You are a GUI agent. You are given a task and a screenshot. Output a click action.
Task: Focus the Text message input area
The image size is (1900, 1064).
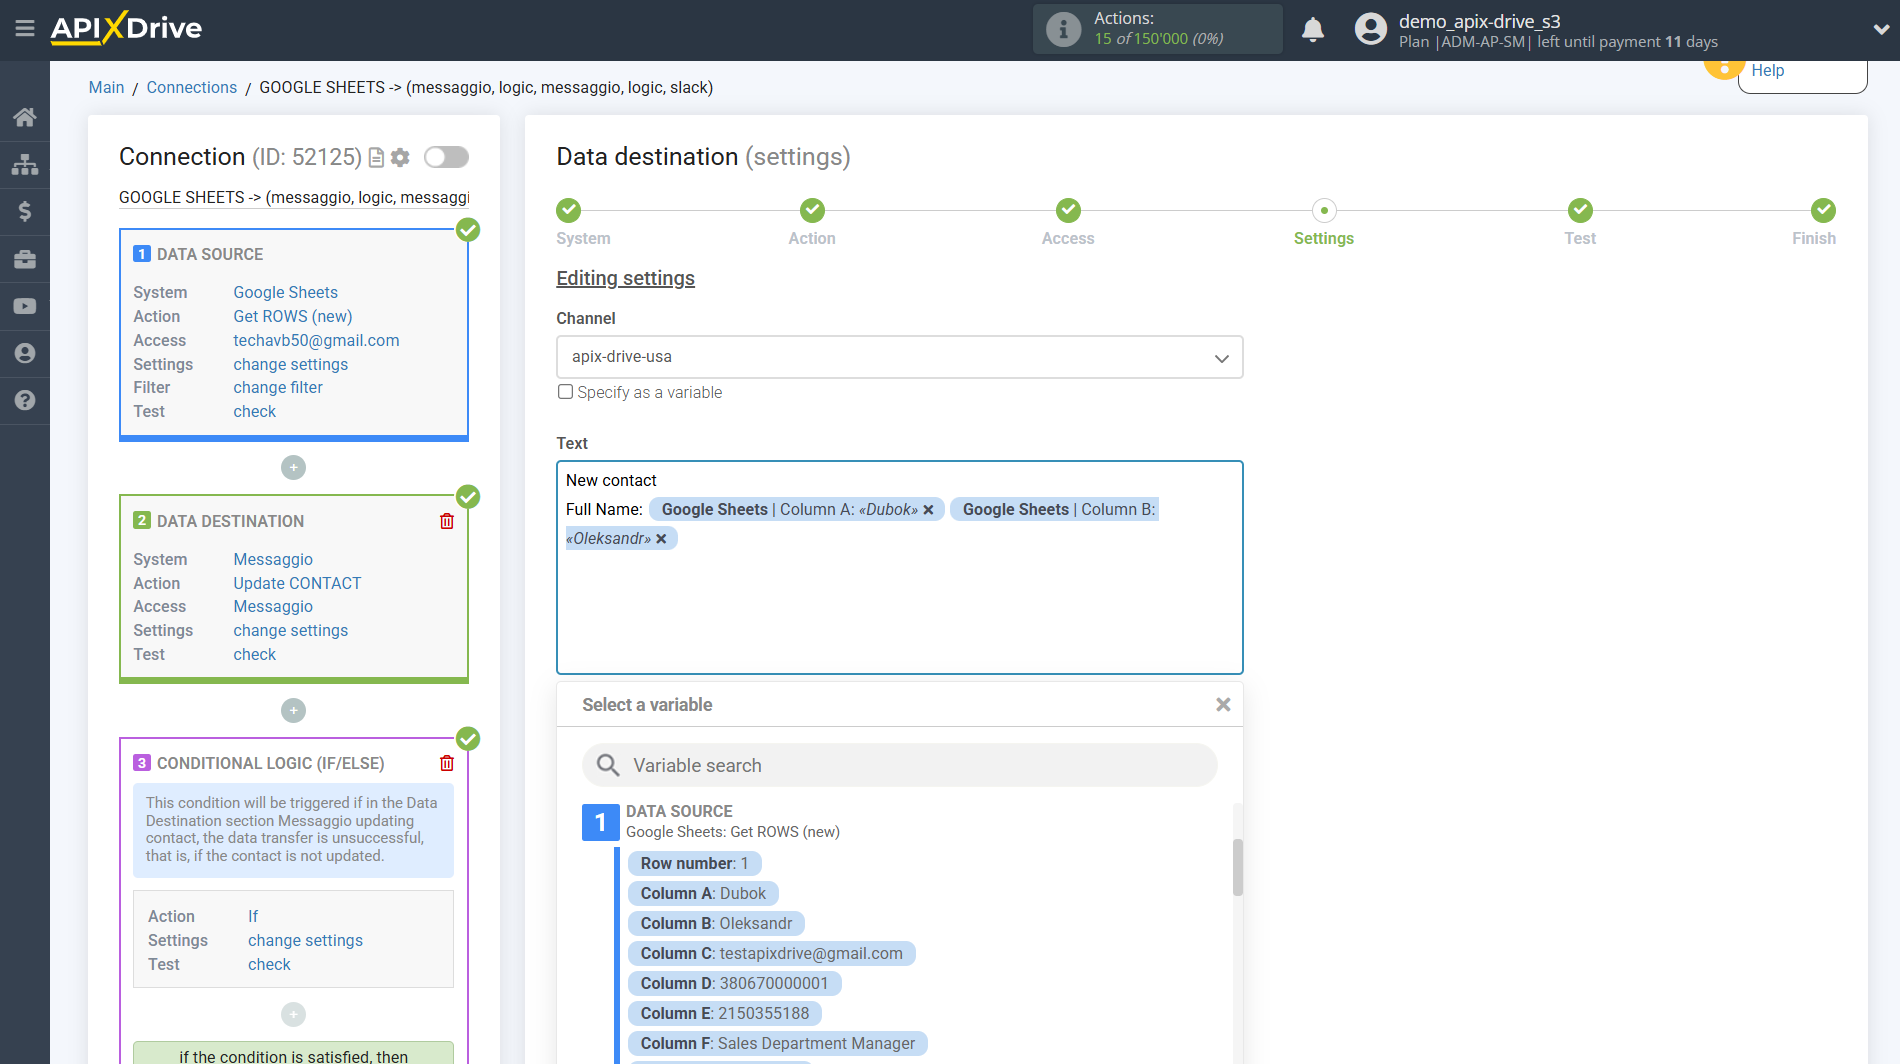pyautogui.click(x=899, y=567)
